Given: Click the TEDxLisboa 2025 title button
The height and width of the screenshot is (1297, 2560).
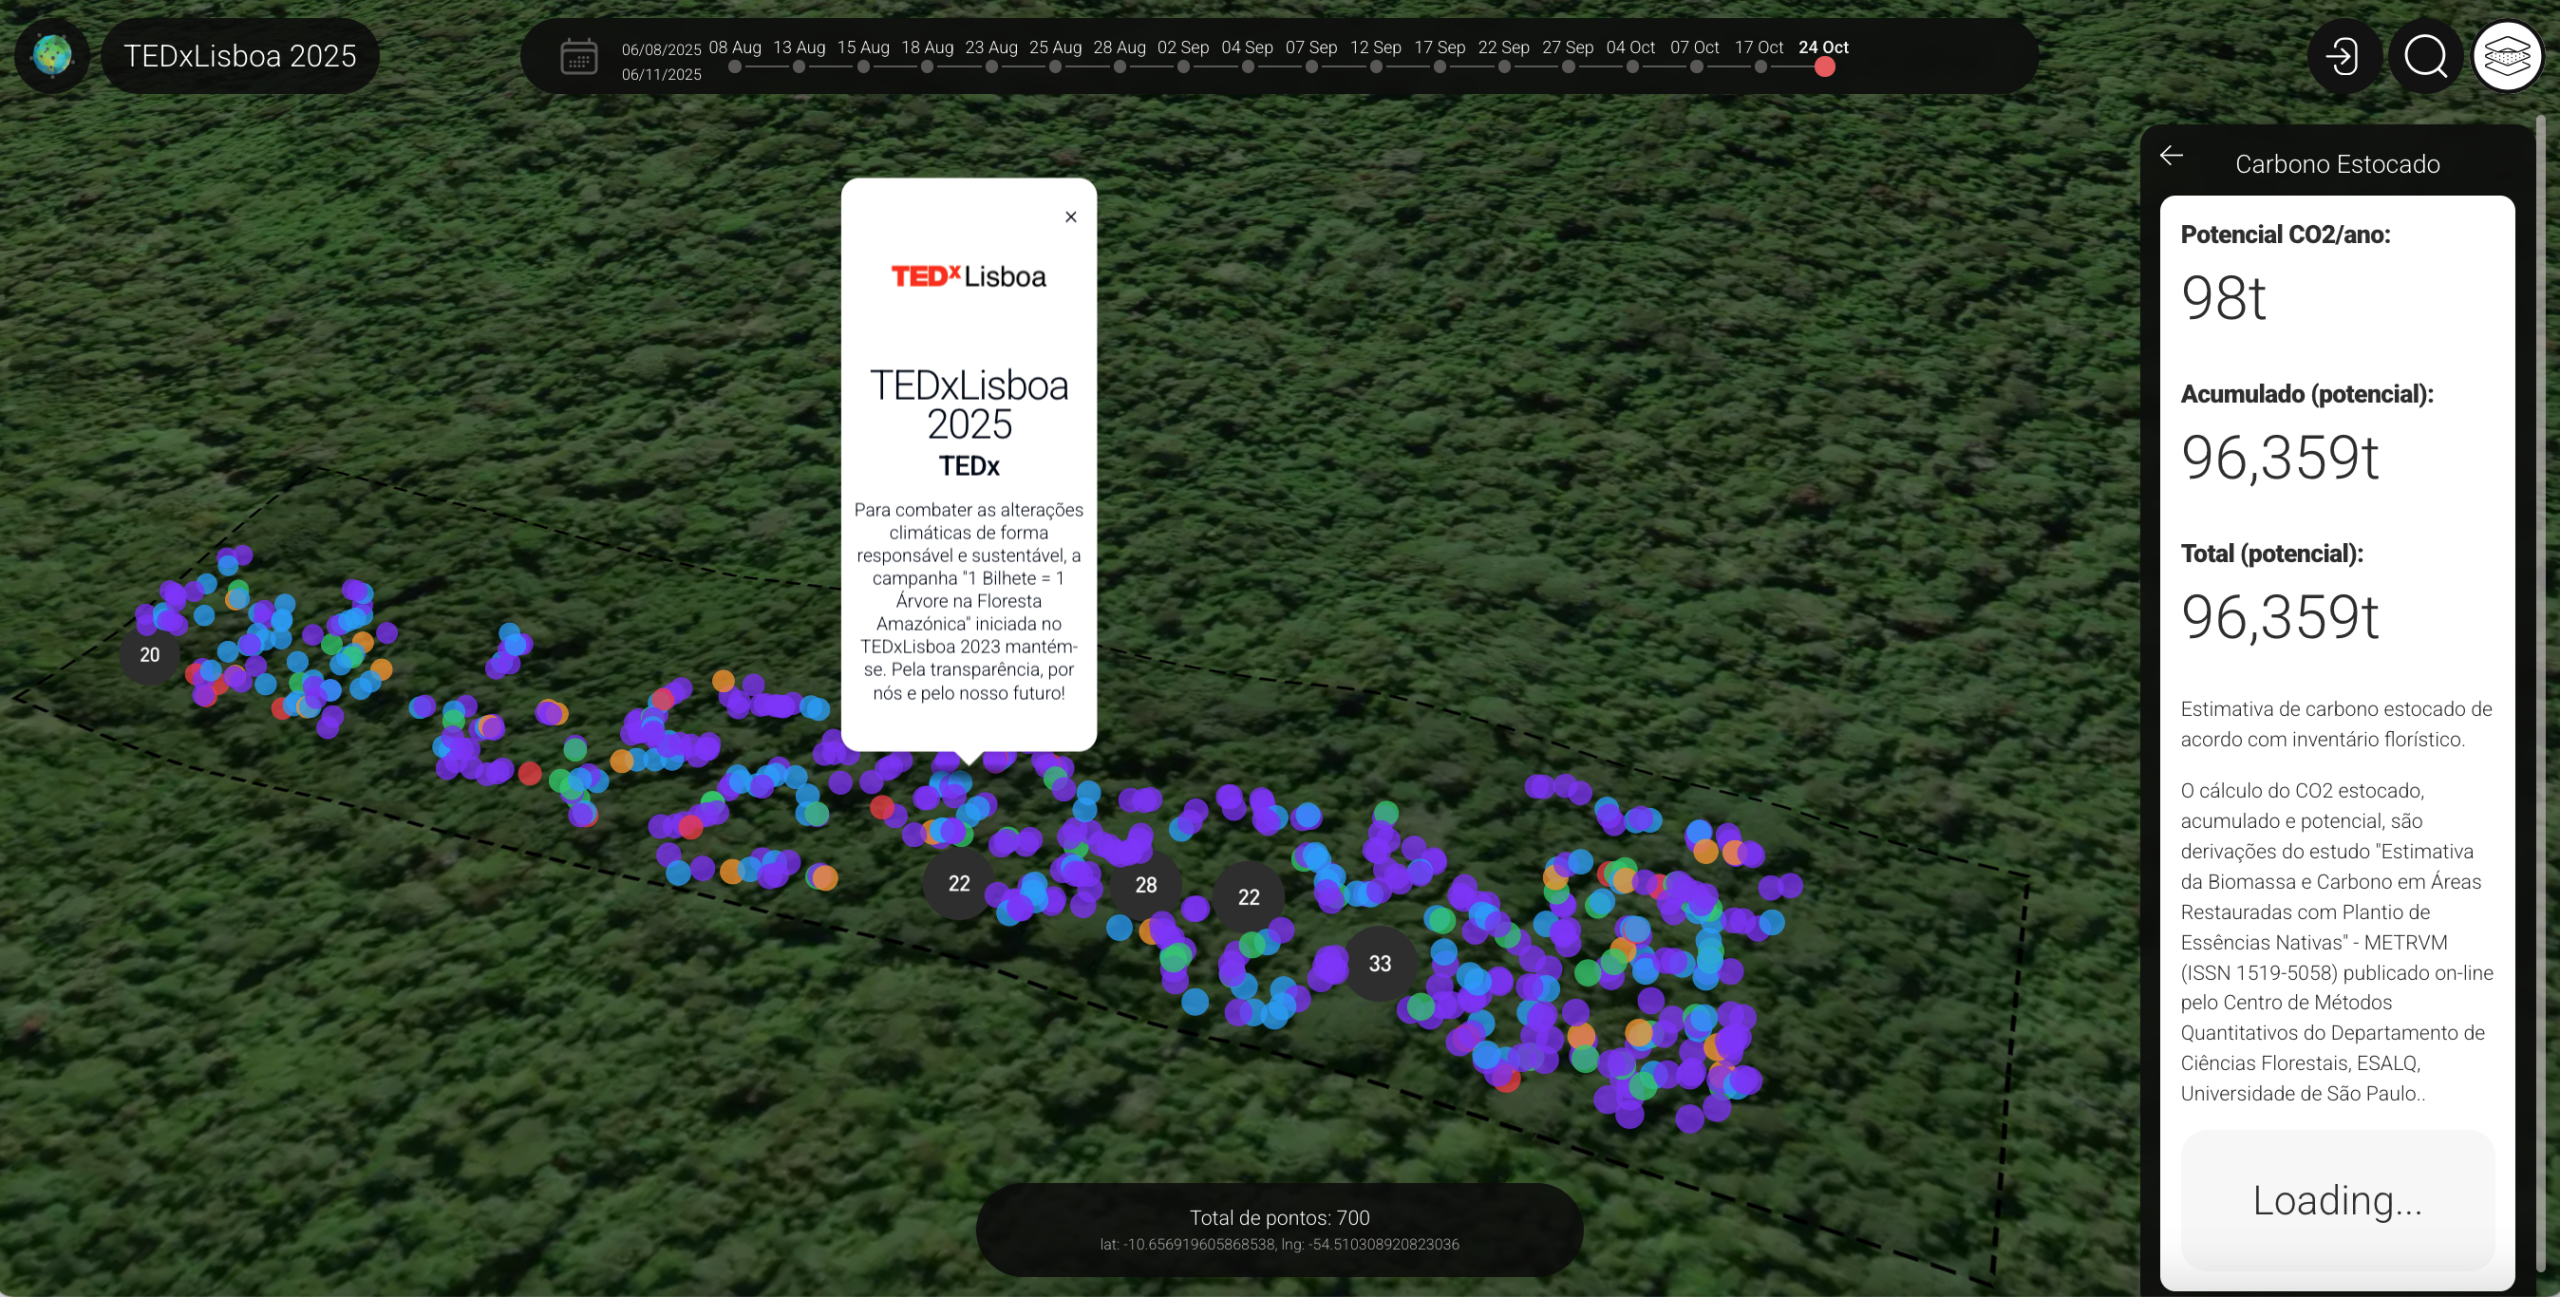Looking at the screenshot, I should pos(240,56).
